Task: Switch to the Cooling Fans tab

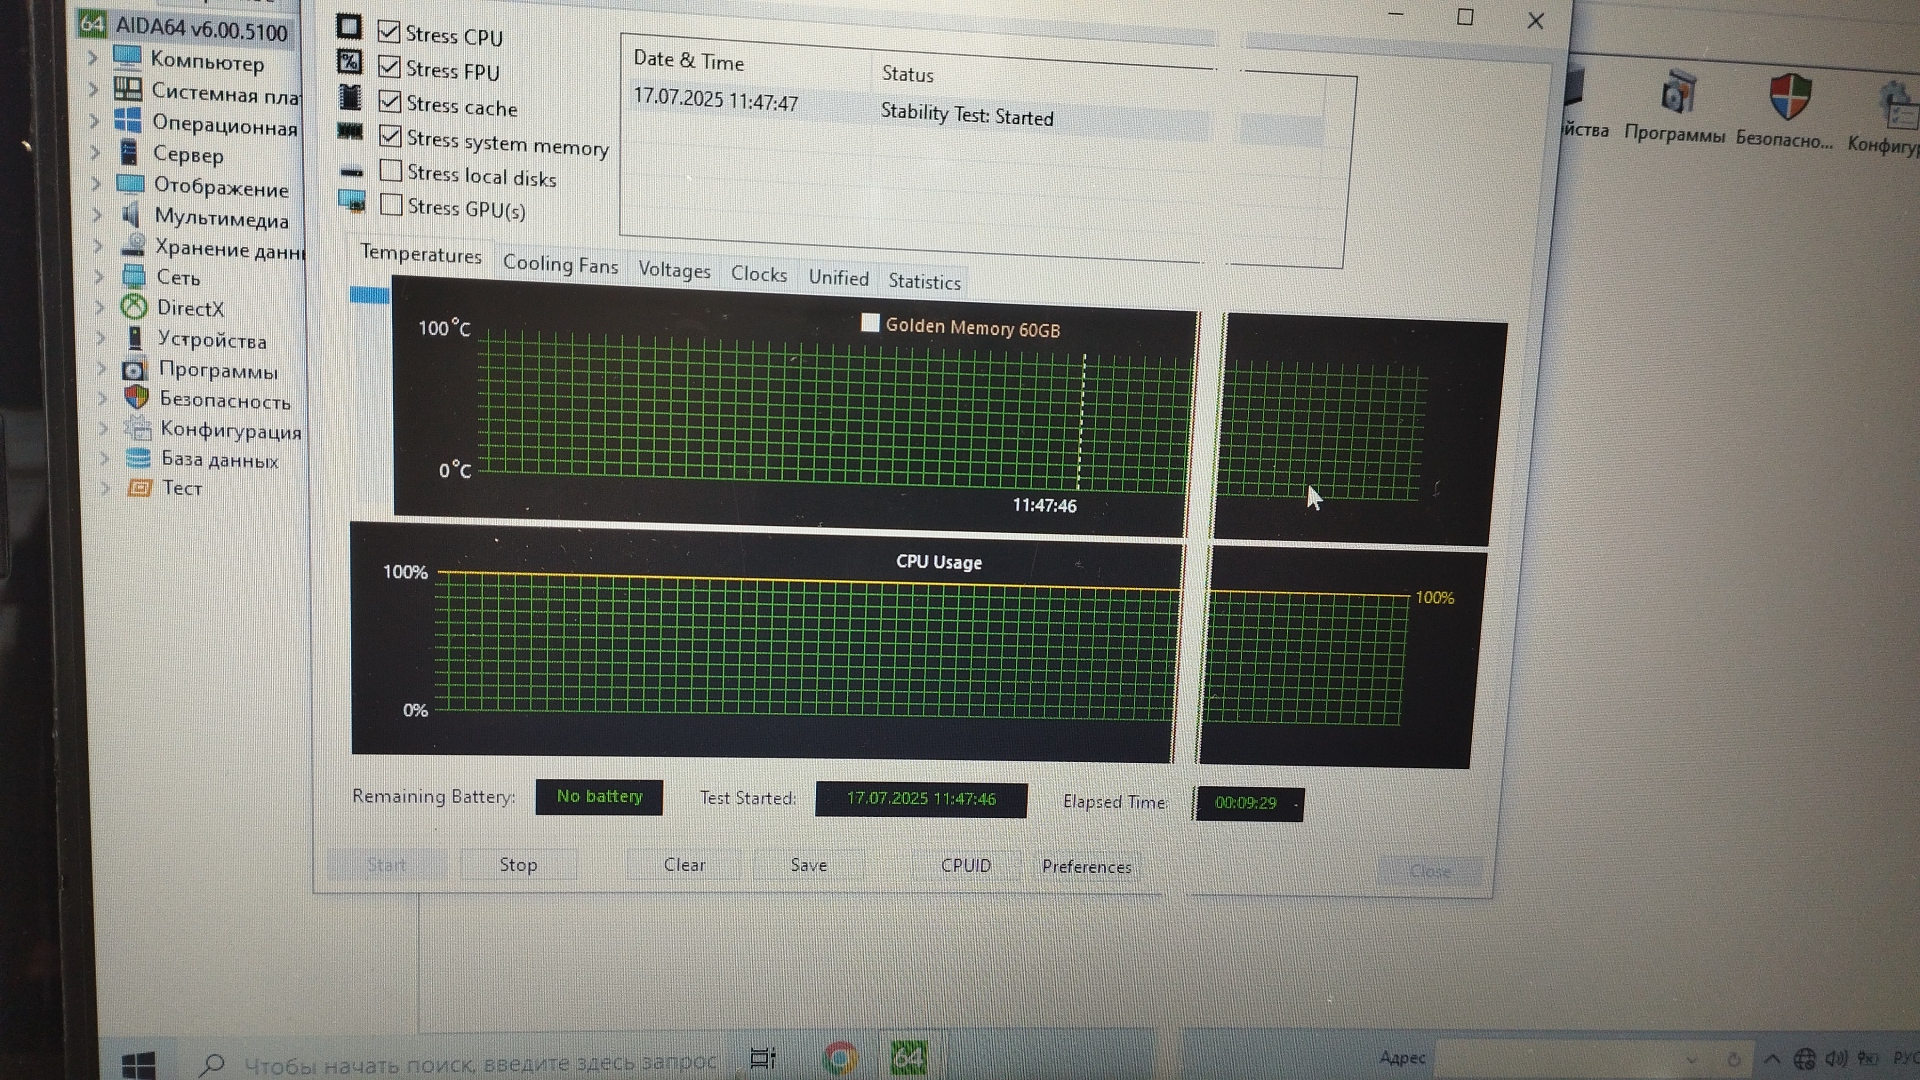Action: (560, 264)
